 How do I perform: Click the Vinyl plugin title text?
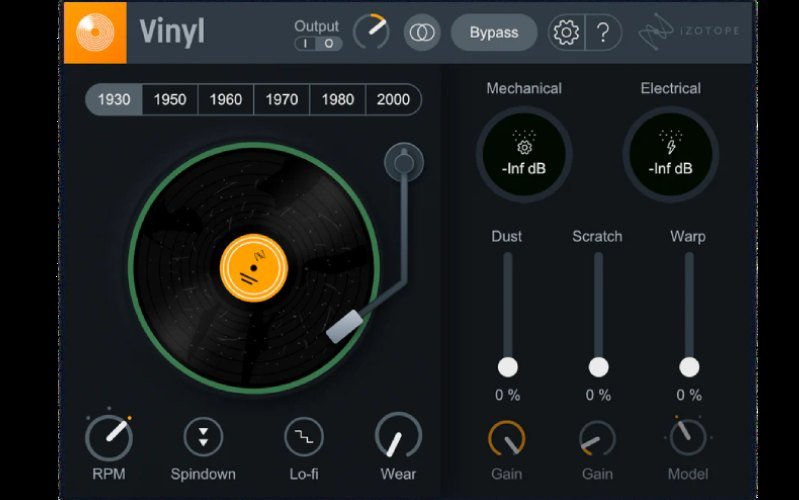point(172,32)
